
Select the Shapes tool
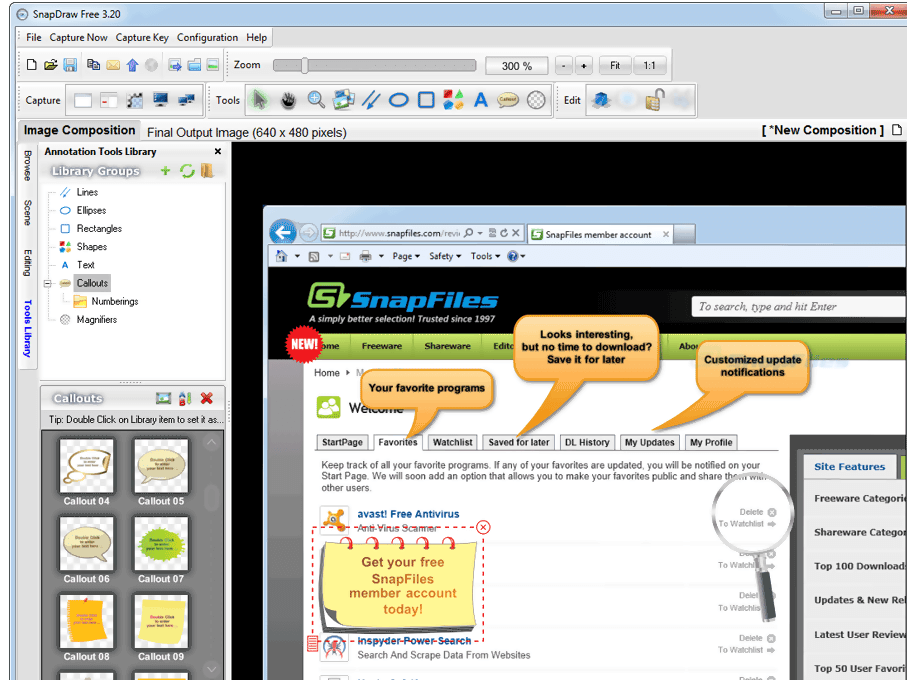click(x=454, y=99)
